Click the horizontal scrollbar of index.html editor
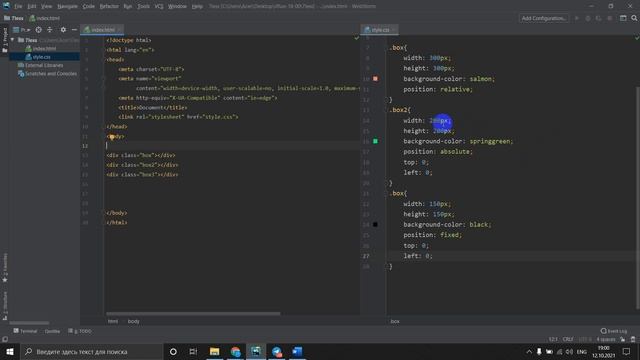 tap(193, 313)
